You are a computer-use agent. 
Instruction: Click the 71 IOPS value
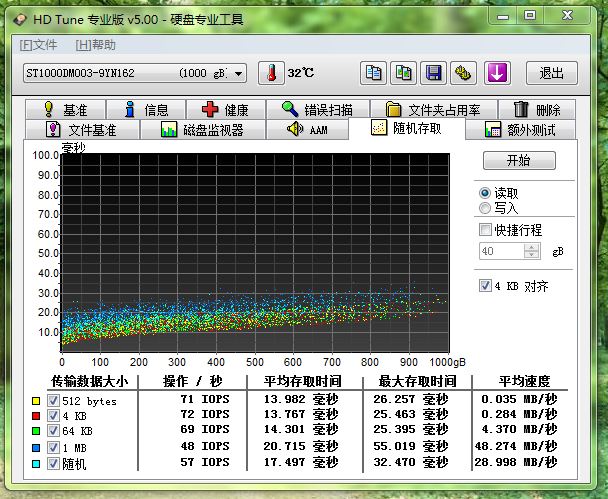[205, 399]
